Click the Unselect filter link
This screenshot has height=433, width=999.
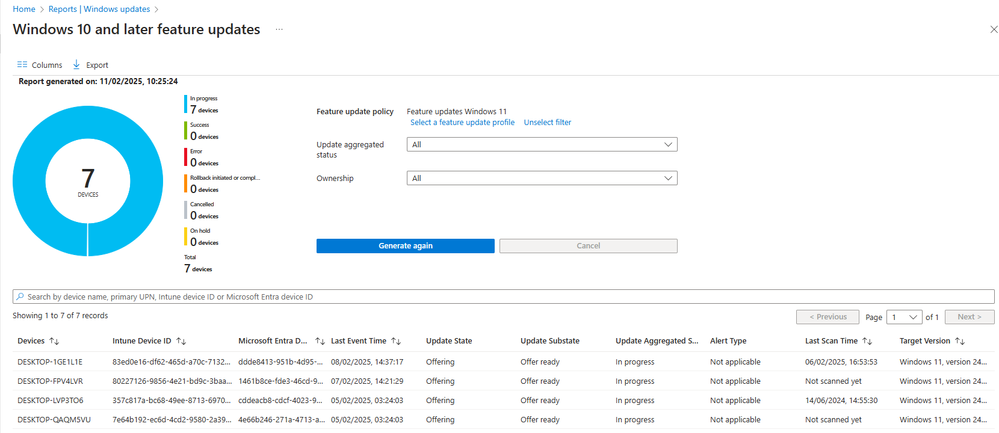click(x=547, y=122)
